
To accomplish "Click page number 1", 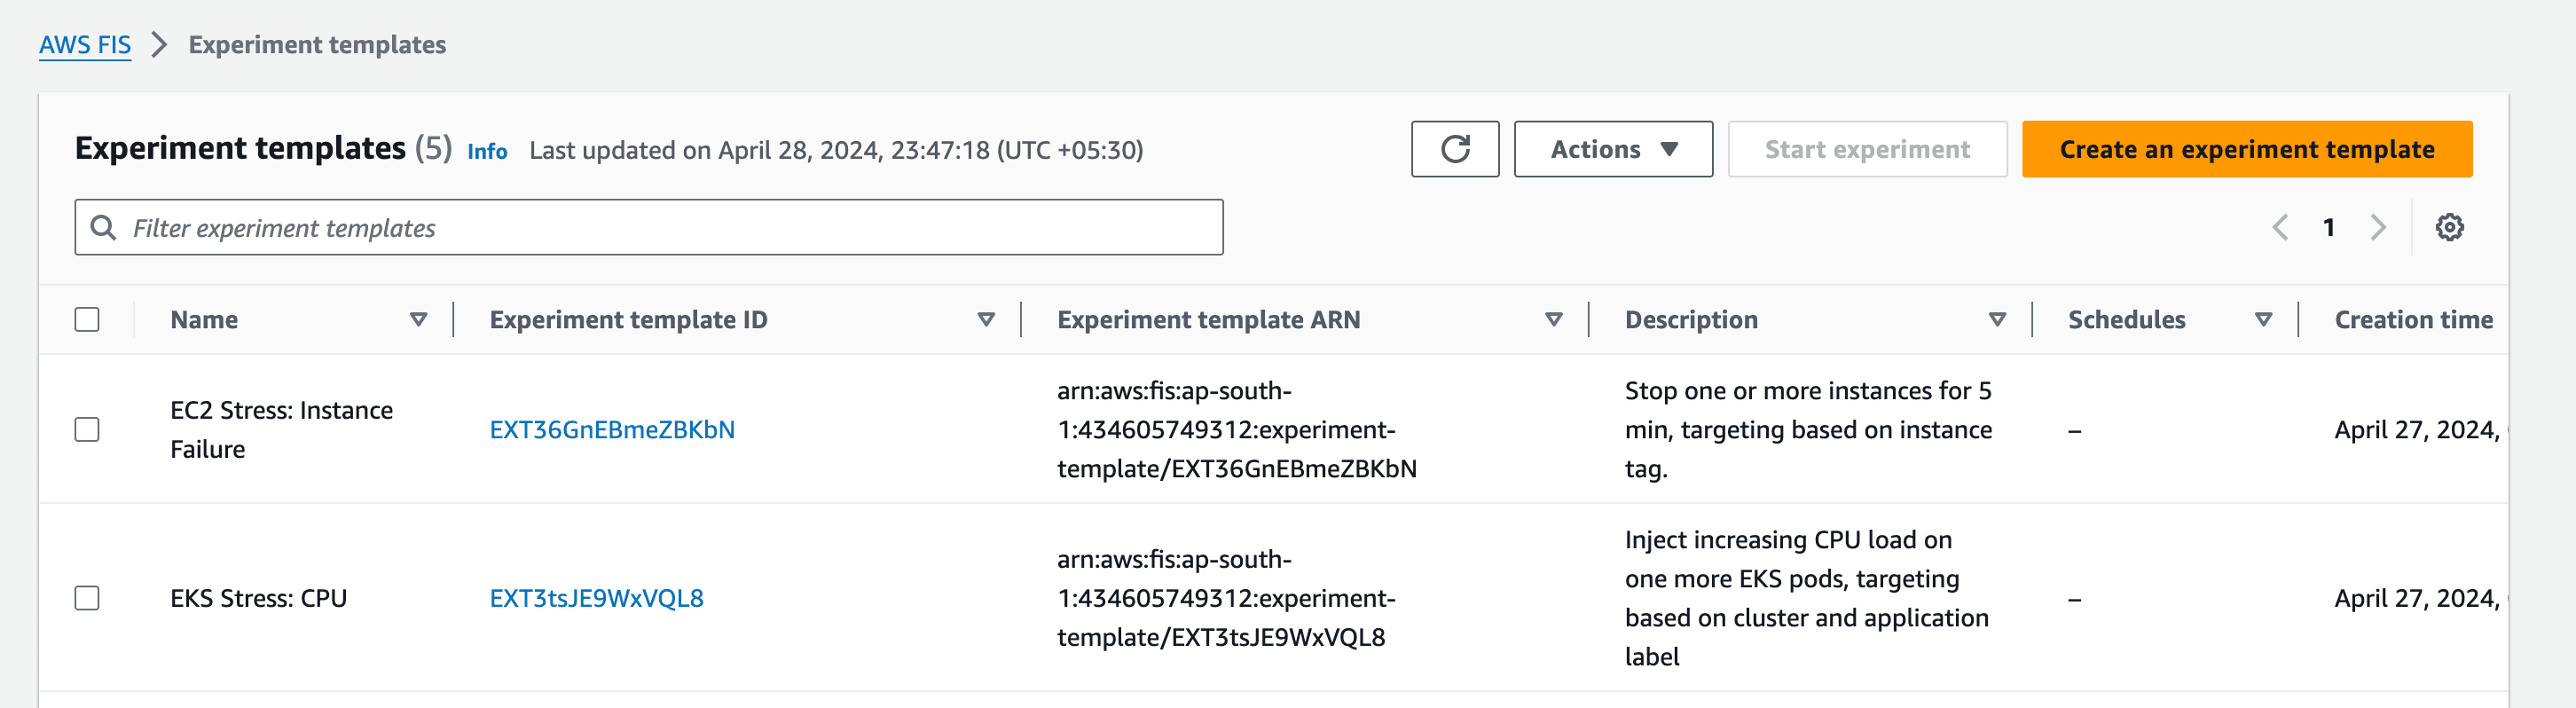I will click(x=2329, y=227).
